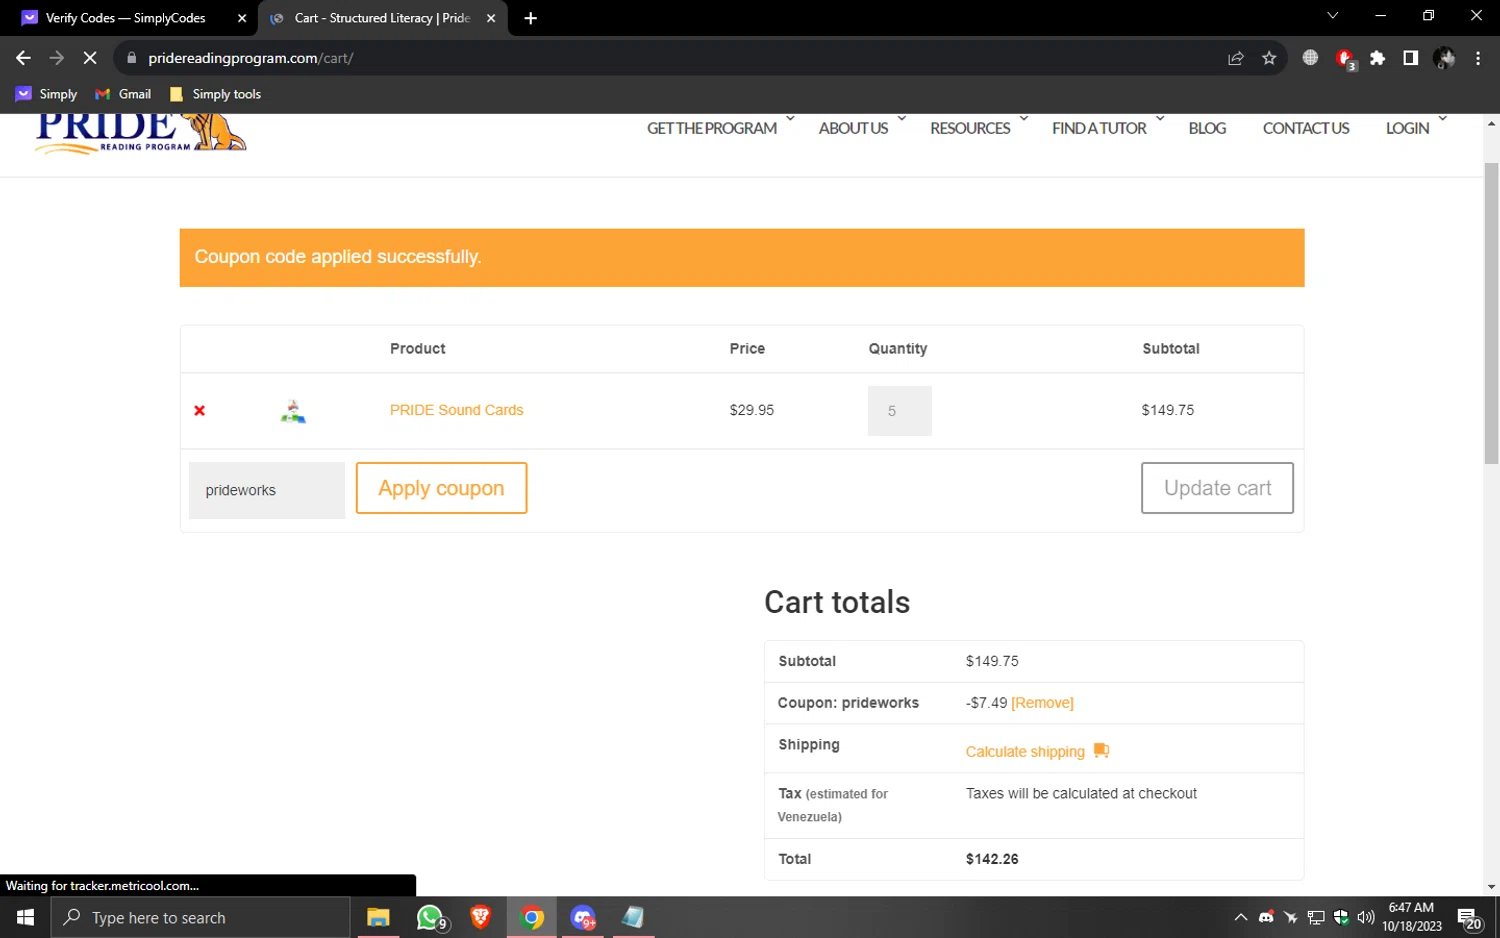Go forward in browser history
The width and height of the screenshot is (1500, 938).
(57, 58)
